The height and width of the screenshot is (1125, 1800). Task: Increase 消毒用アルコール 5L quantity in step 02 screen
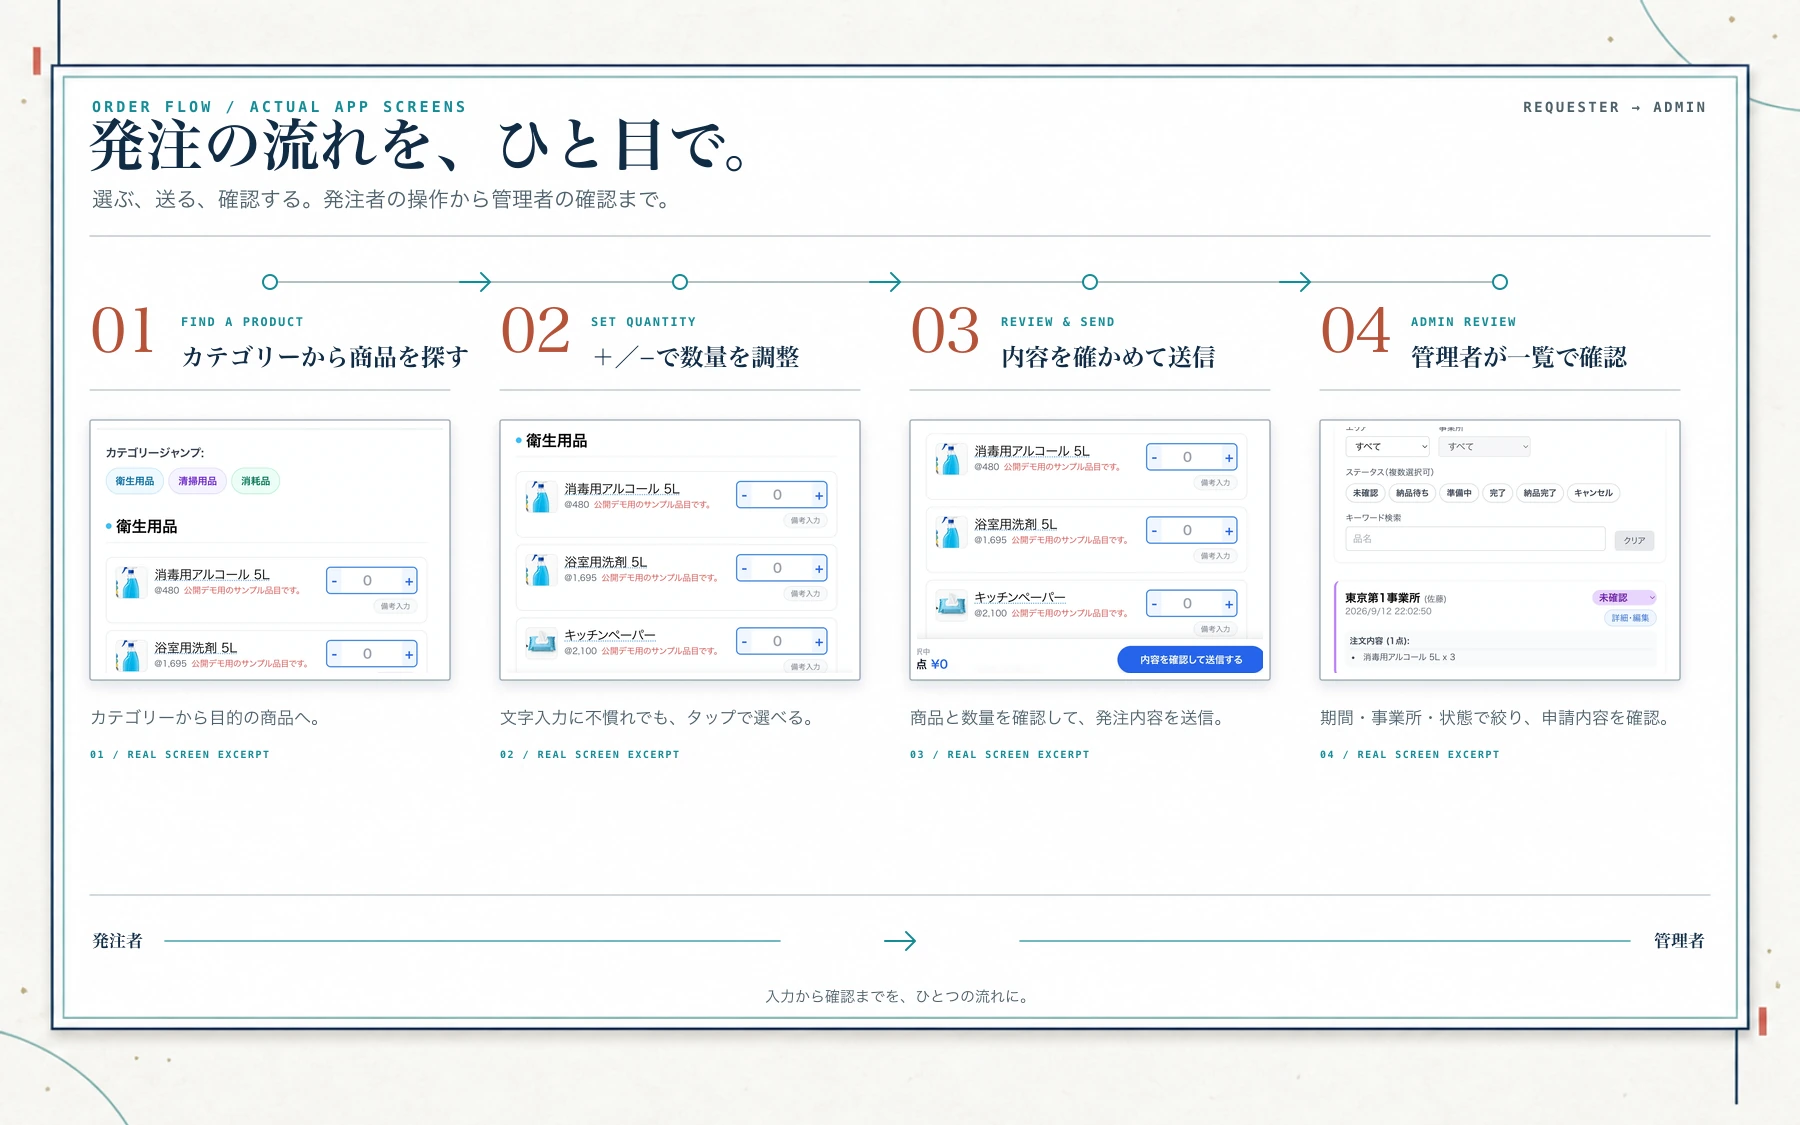point(818,495)
